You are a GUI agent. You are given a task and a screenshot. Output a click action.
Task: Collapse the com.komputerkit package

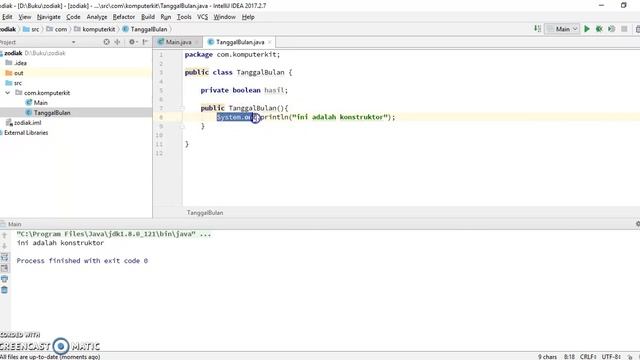pos(7,93)
